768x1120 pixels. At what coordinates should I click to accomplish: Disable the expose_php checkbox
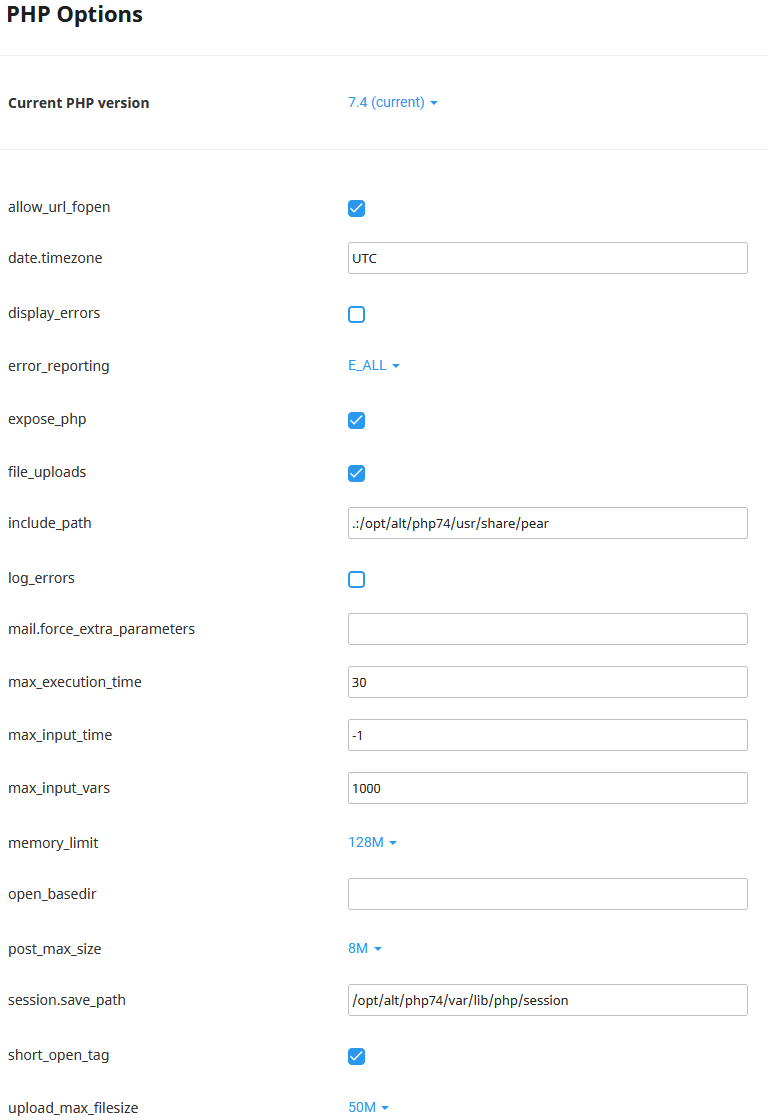[x=356, y=420]
